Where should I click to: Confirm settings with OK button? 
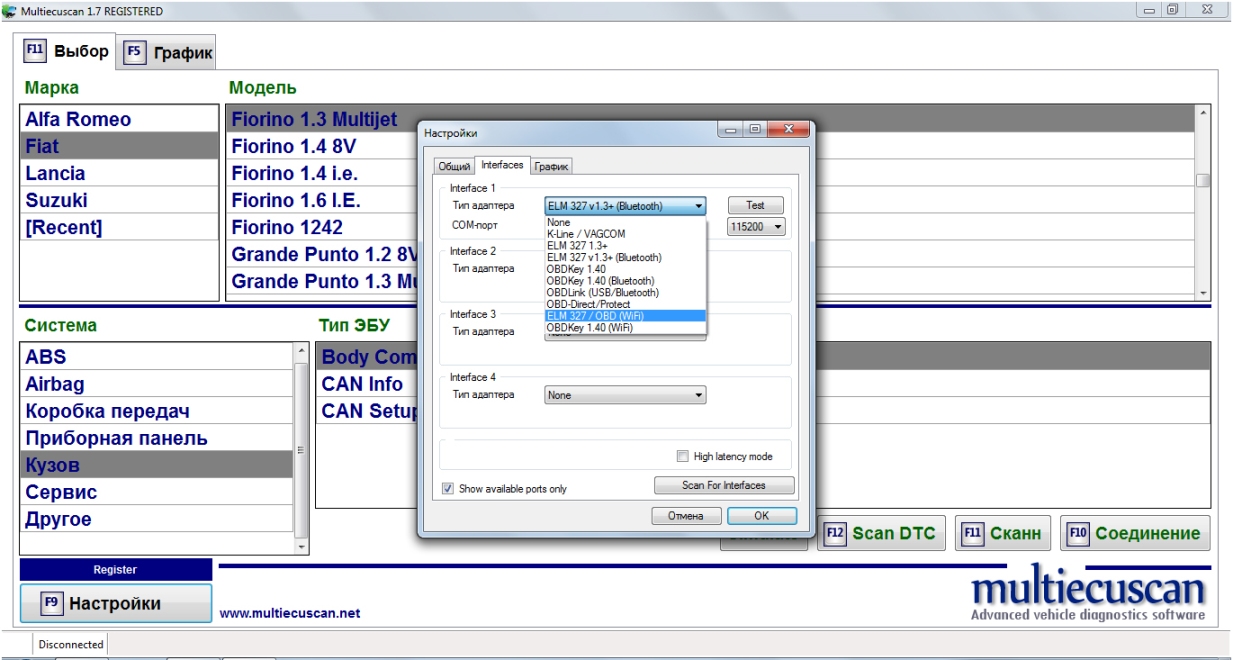tap(761, 517)
